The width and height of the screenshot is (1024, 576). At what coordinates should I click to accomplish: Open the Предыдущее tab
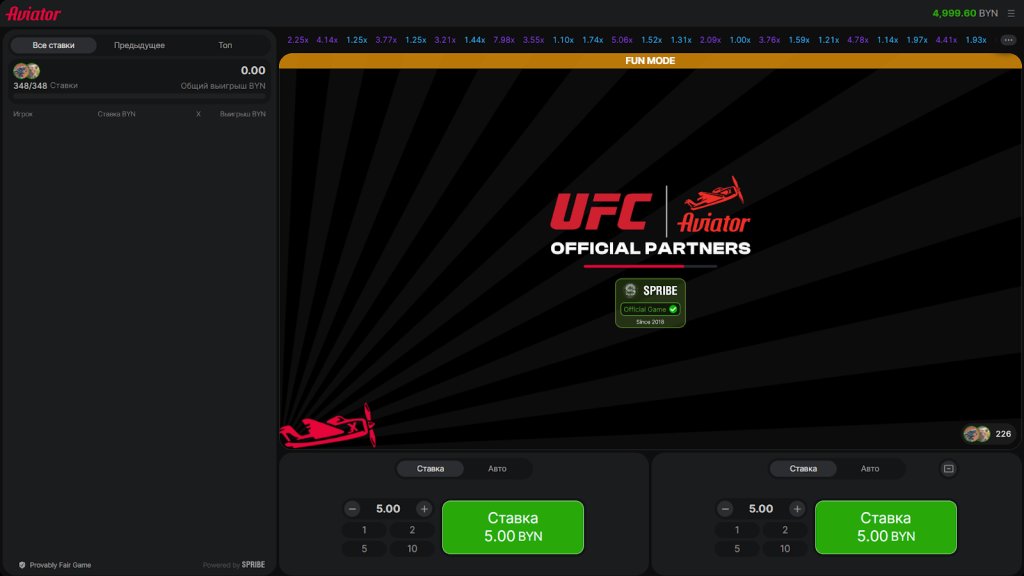pos(139,45)
